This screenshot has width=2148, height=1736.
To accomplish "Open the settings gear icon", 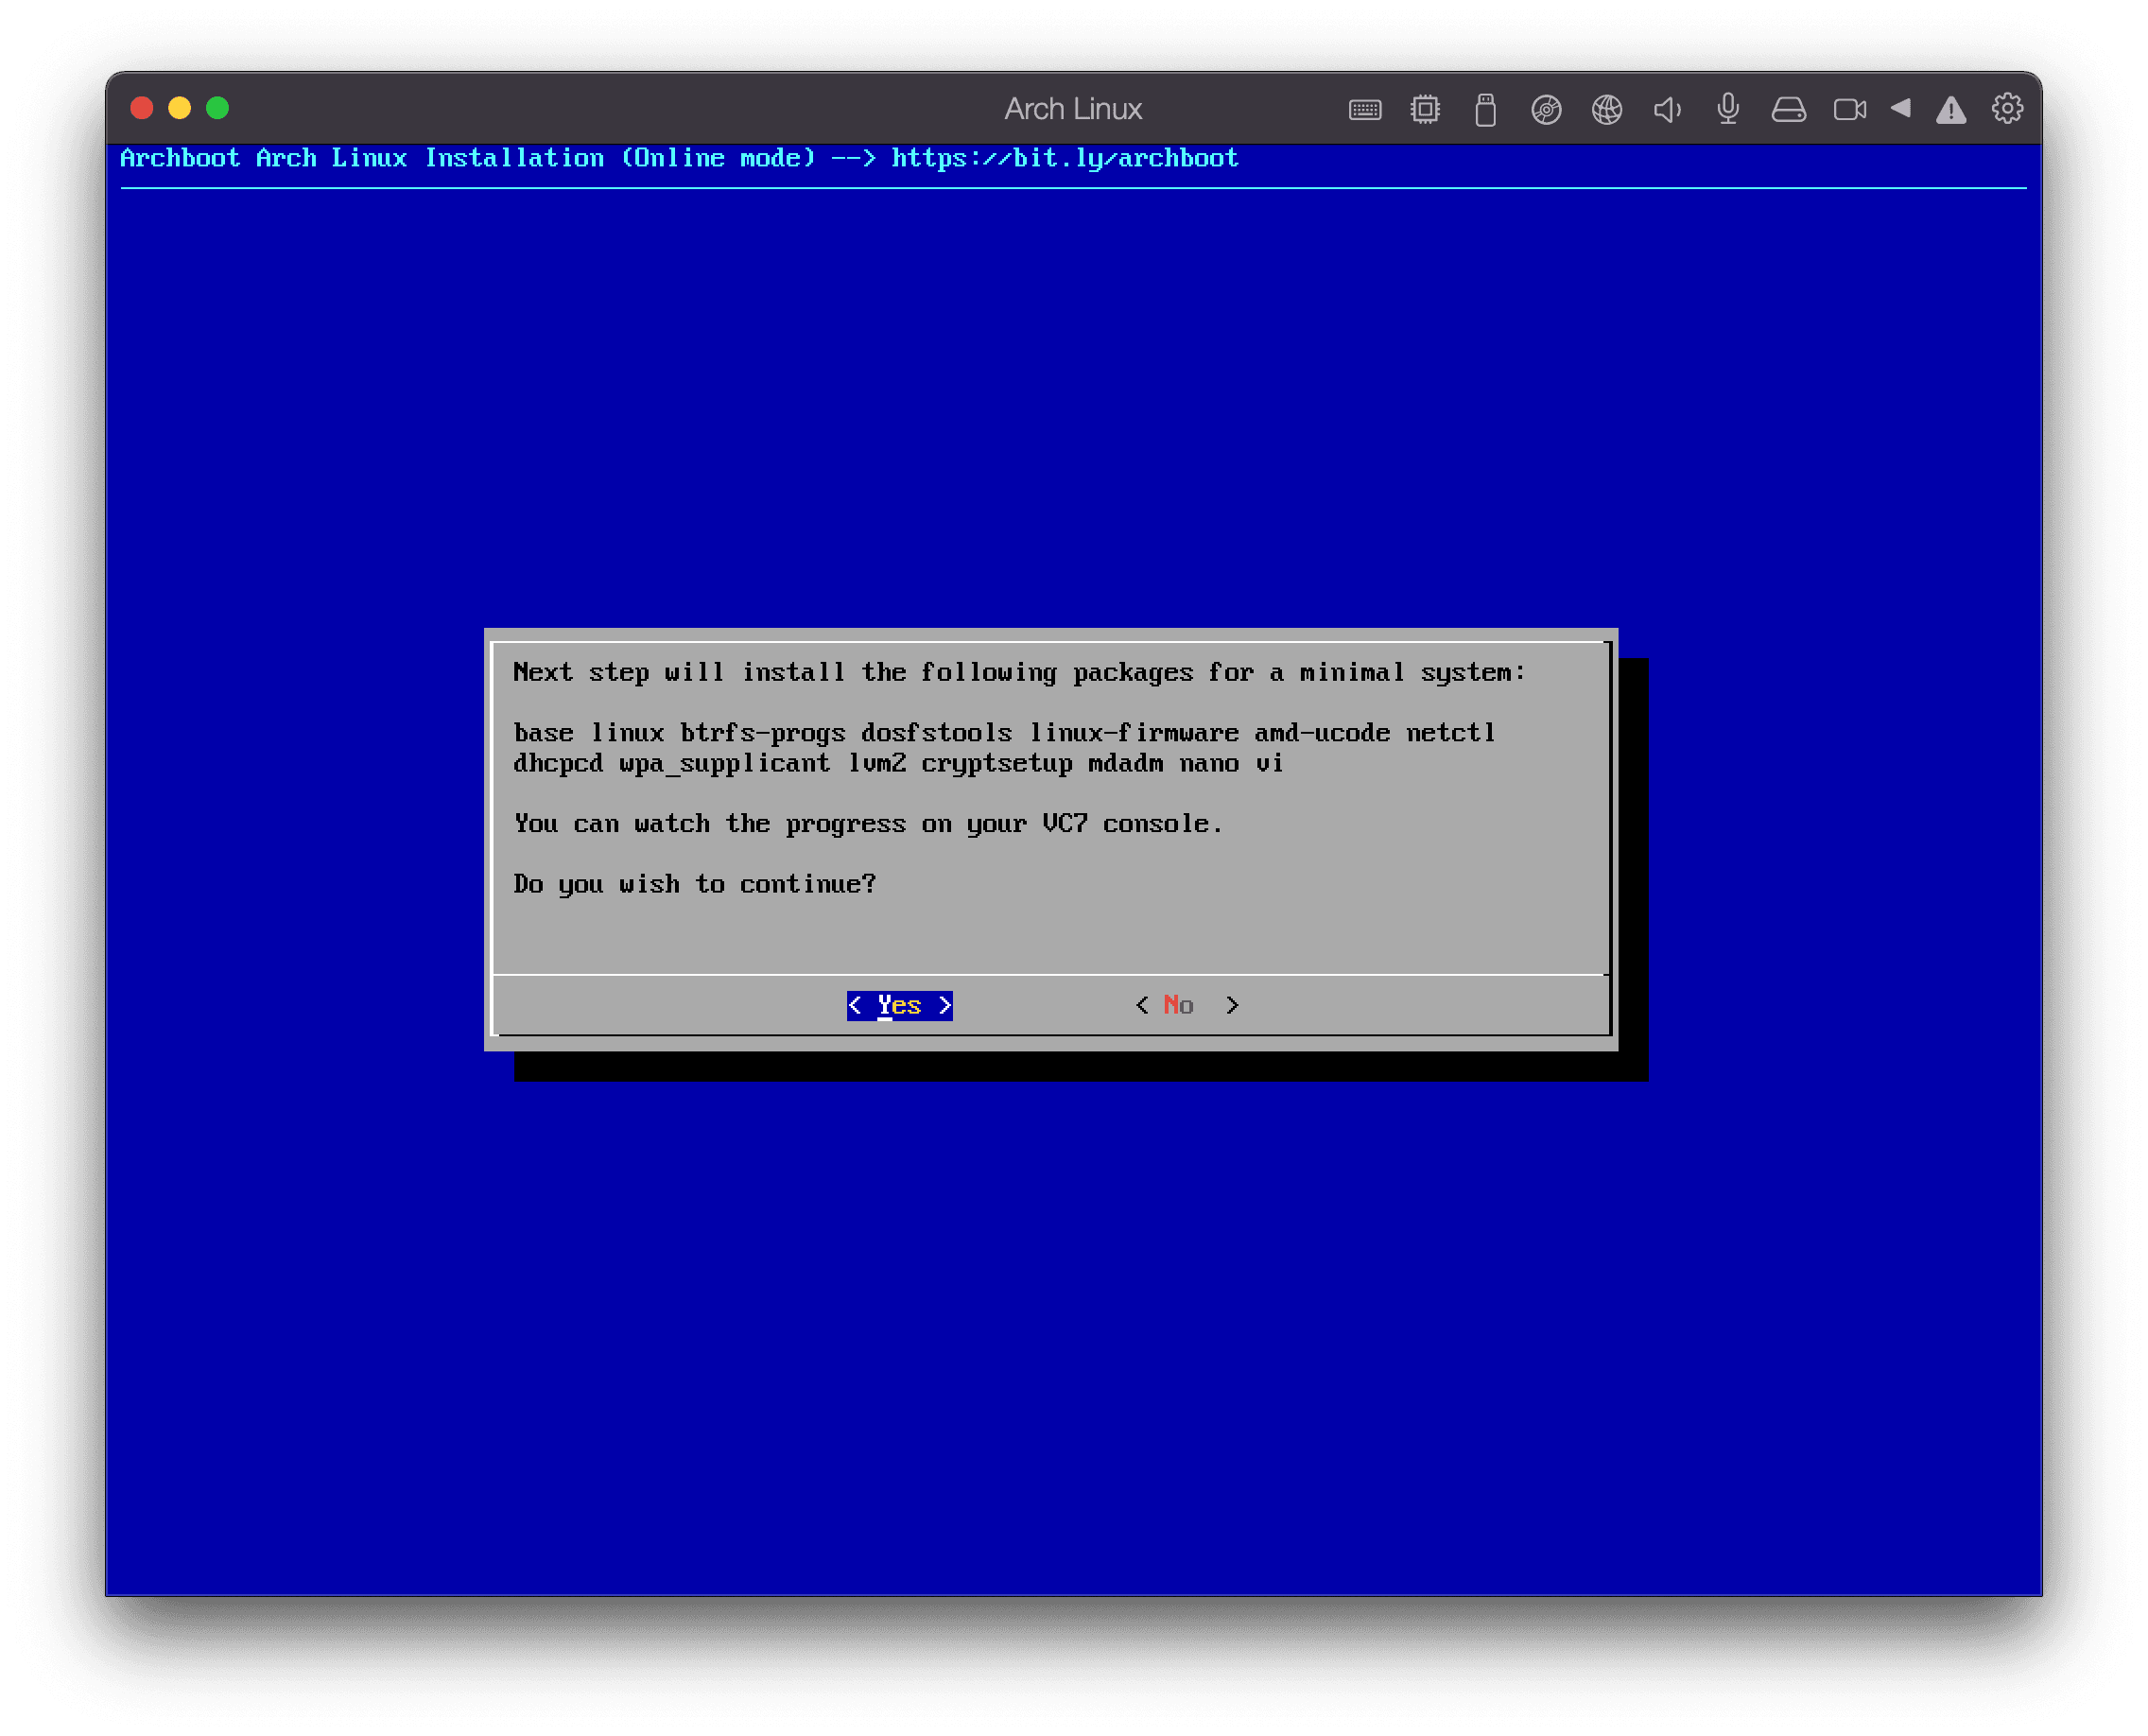I will [2007, 108].
